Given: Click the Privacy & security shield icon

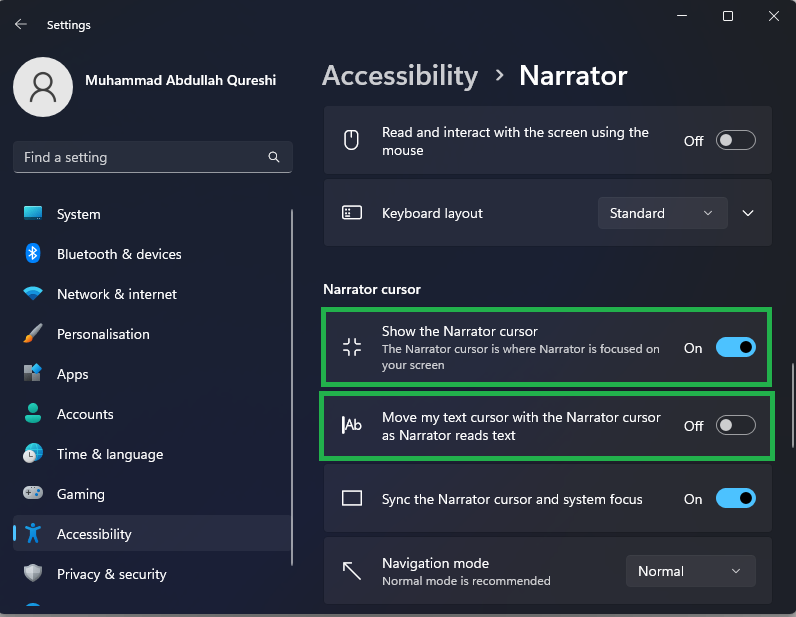Looking at the screenshot, I should [x=33, y=574].
